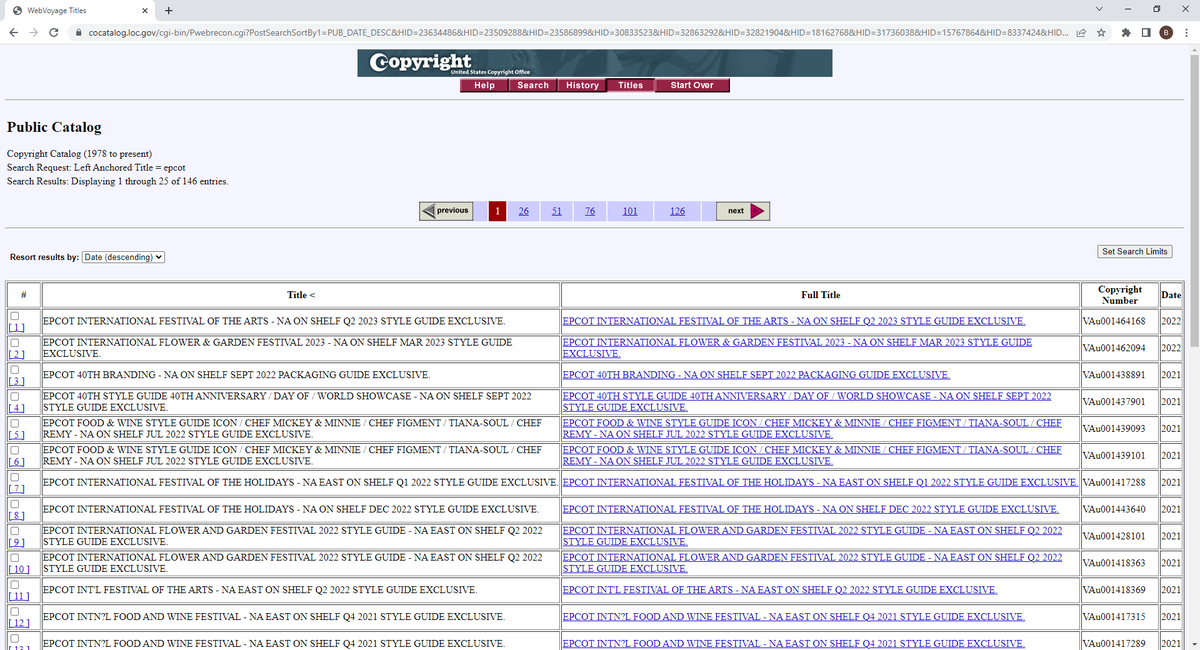Click the Date column header
Image resolution: width=1200 pixels, height=650 pixels.
[x=1171, y=295]
